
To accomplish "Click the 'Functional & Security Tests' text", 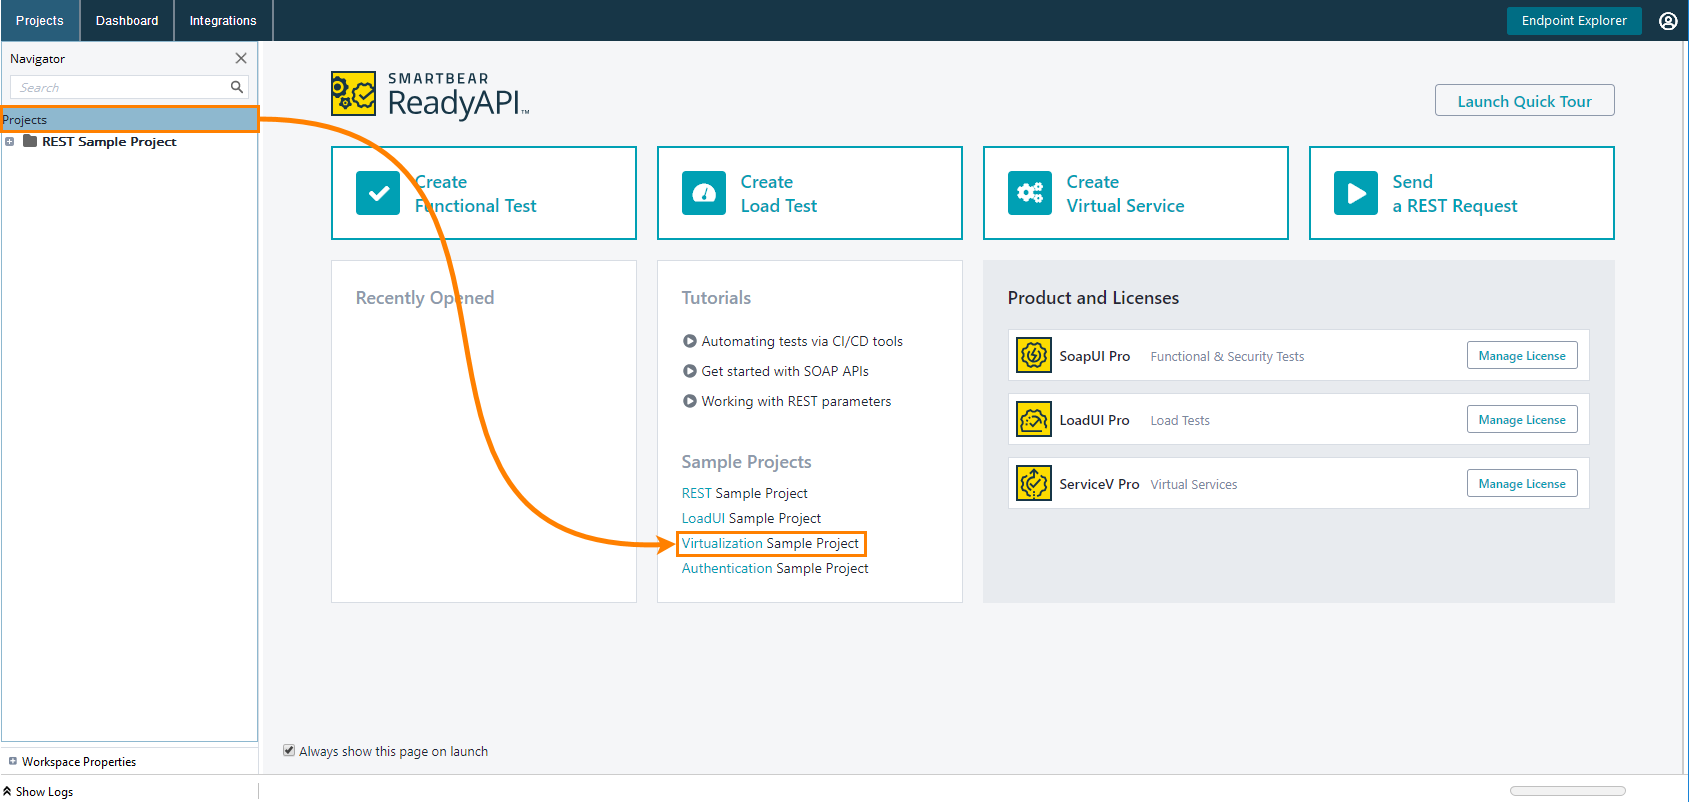I will 1227,356.
